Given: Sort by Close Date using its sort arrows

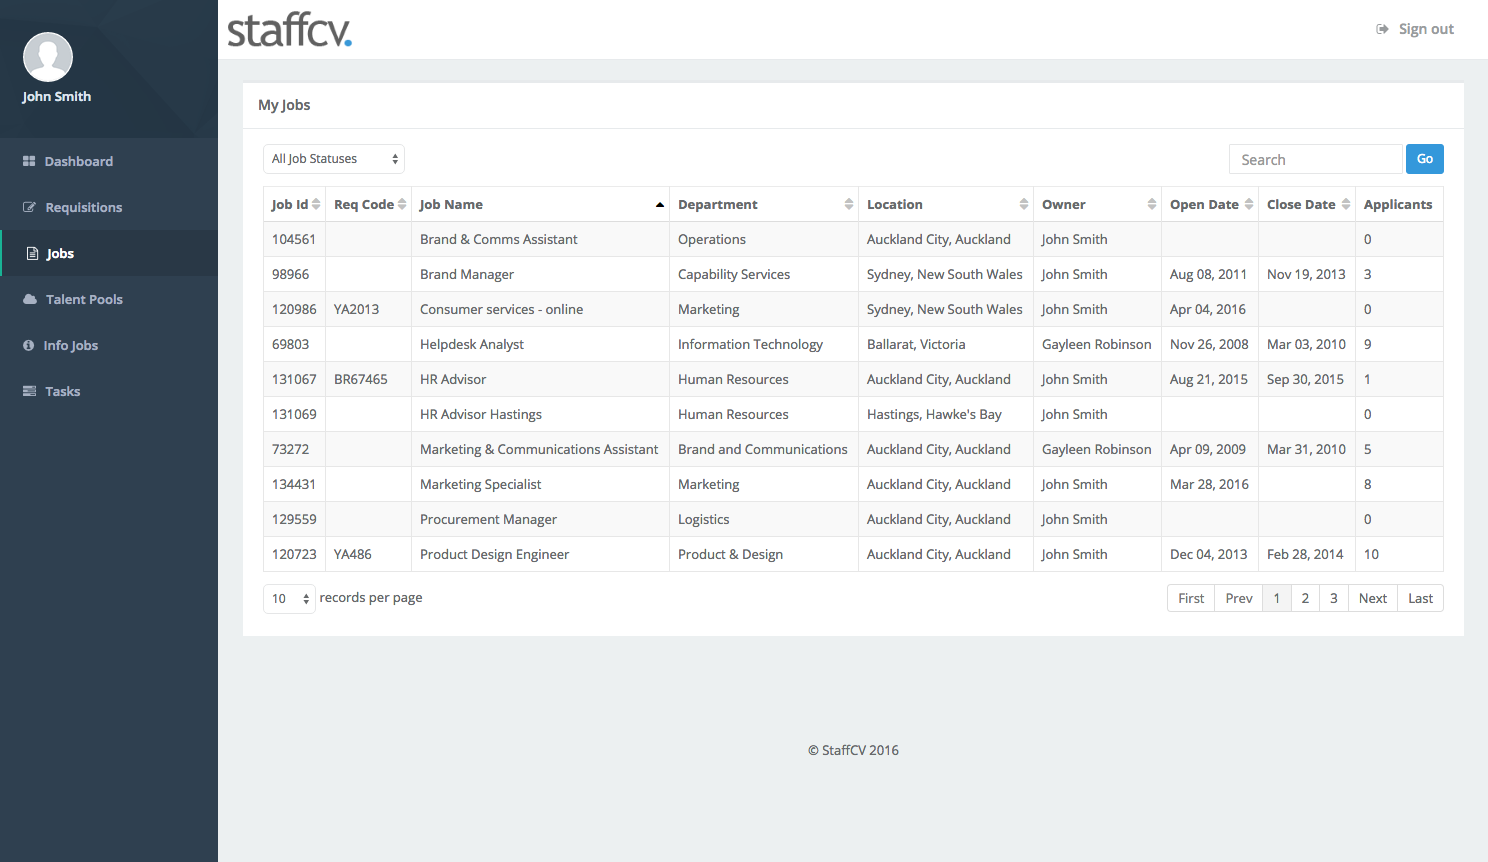Looking at the screenshot, I should 1346,204.
